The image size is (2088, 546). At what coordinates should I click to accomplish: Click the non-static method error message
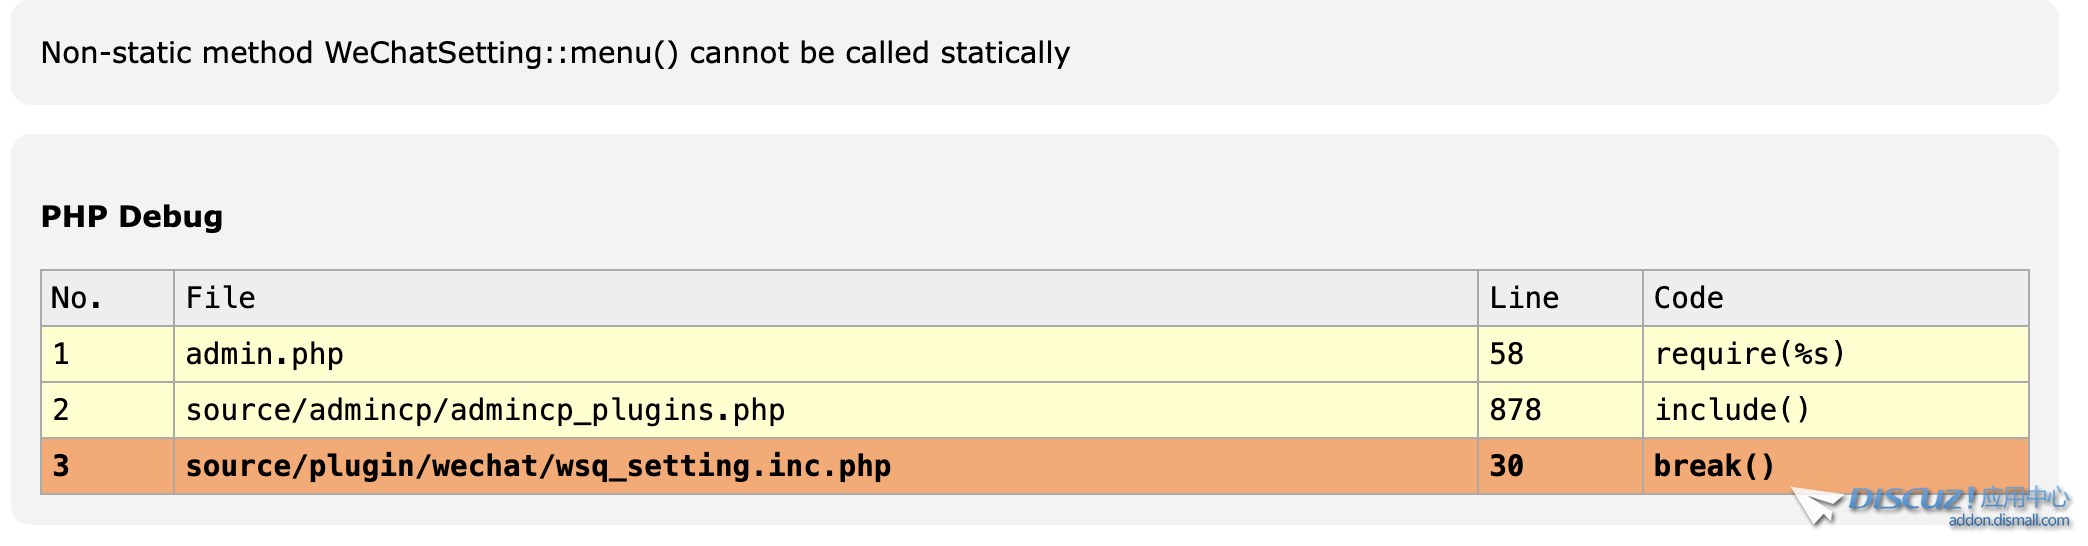click(555, 52)
